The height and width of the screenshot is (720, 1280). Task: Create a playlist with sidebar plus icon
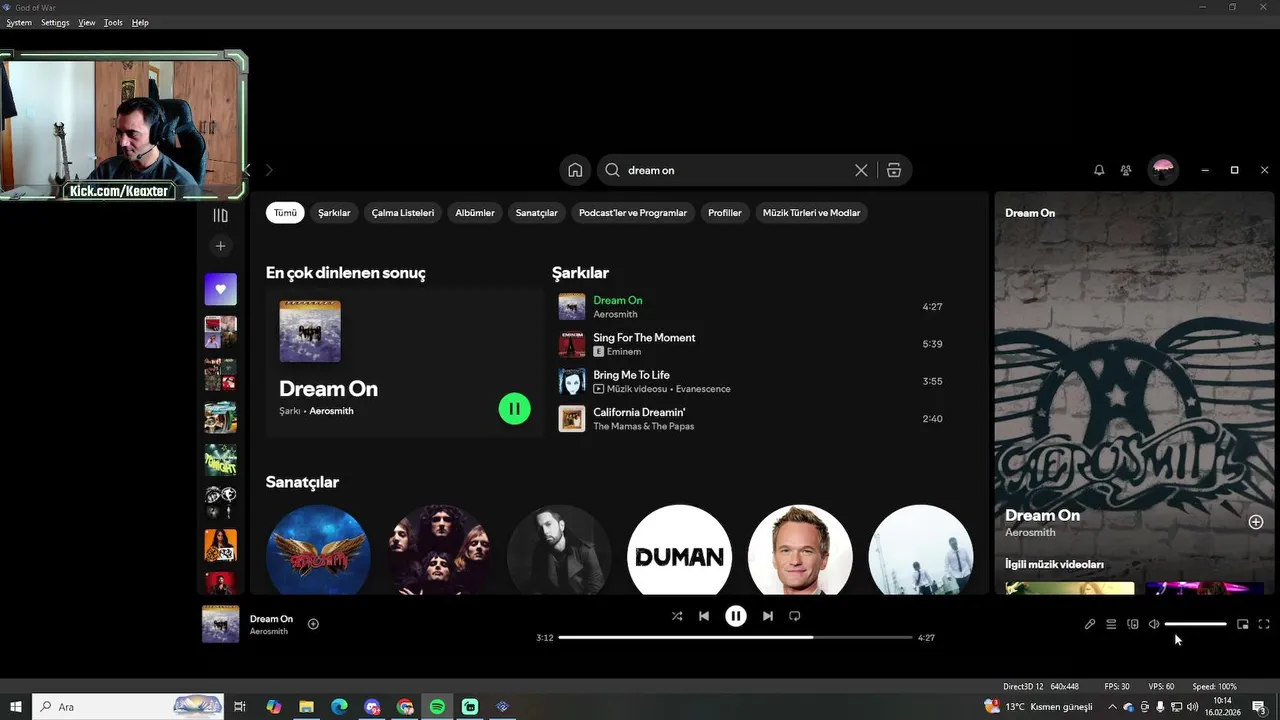pos(221,246)
